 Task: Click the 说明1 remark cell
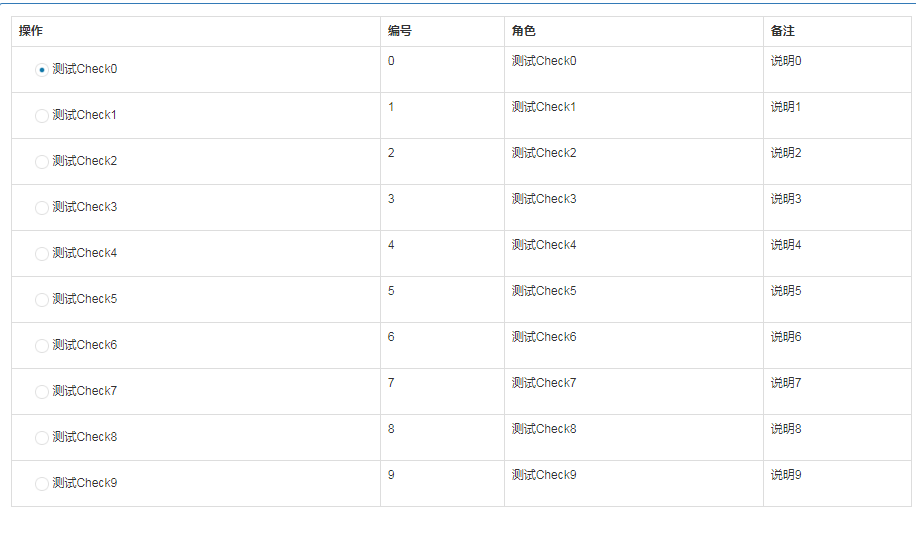pyautogui.click(x=837, y=116)
